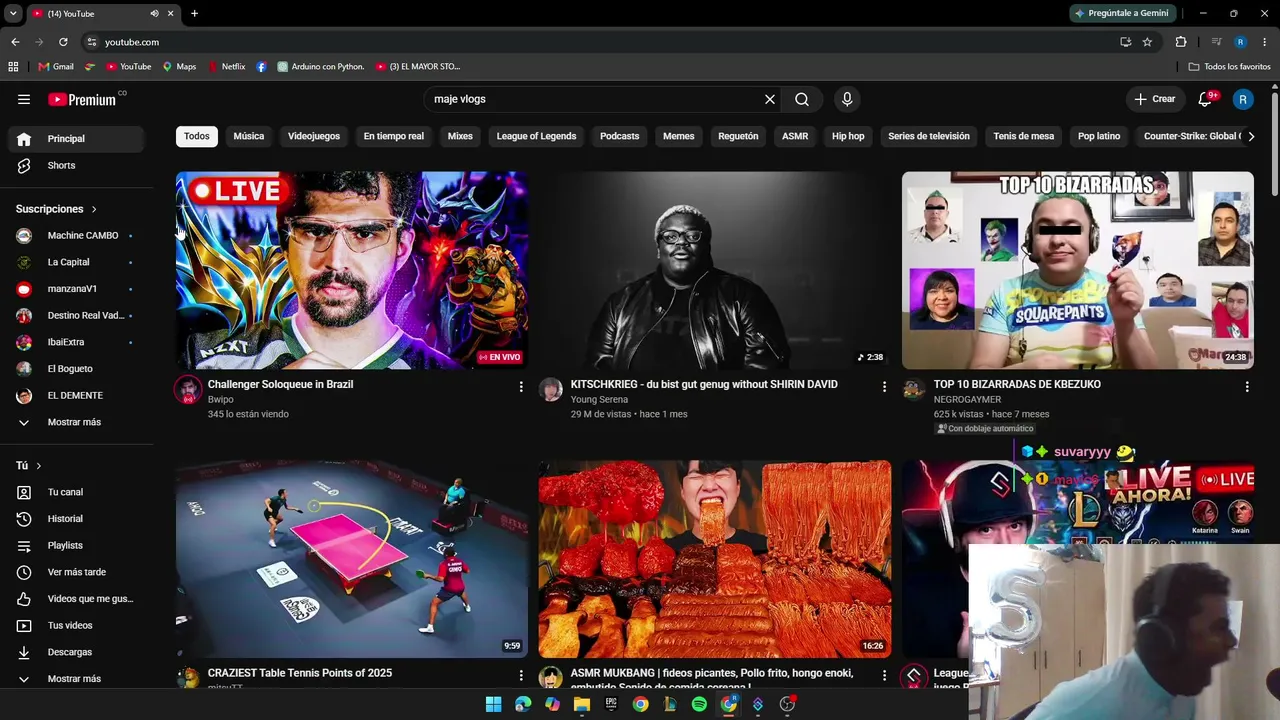Show more subscriptions under El DEMENTE

pyautogui.click(x=72, y=422)
